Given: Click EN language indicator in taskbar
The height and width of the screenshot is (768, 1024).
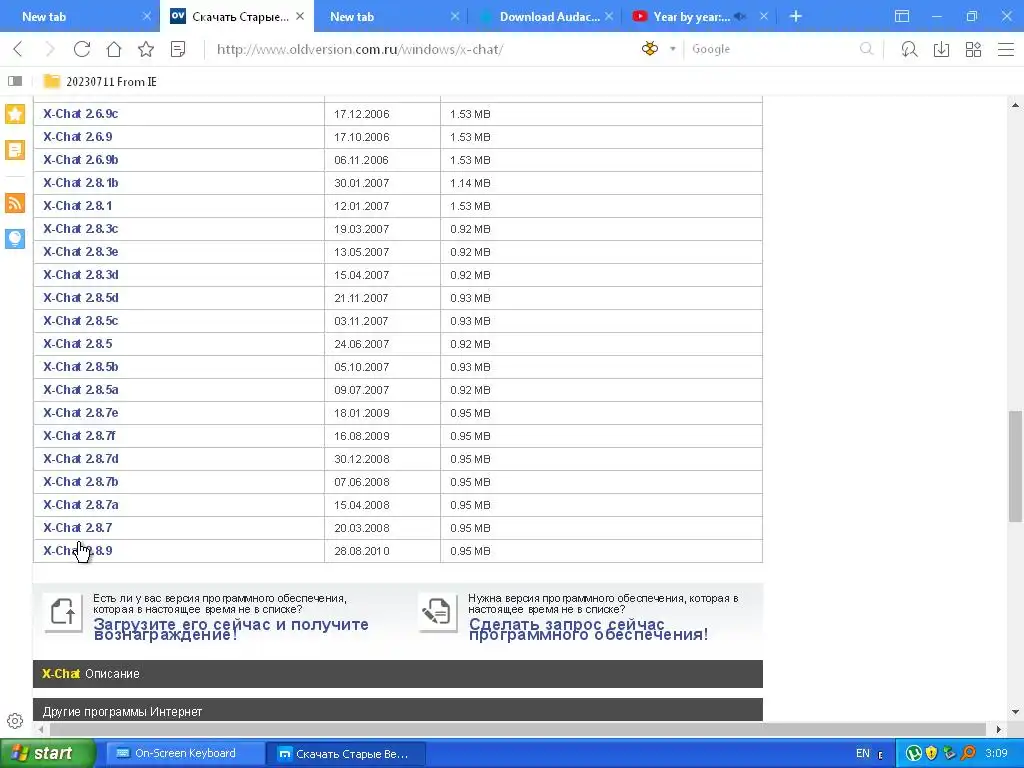Looking at the screenshot, I should pos(863,753).
